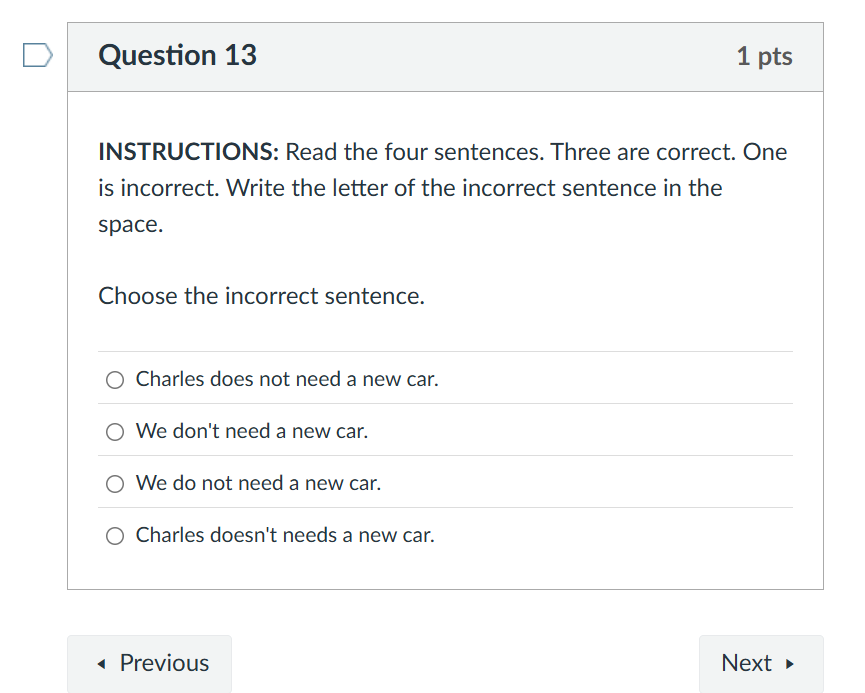
Task: Go to the Previous question
Action: click(149, 663)
